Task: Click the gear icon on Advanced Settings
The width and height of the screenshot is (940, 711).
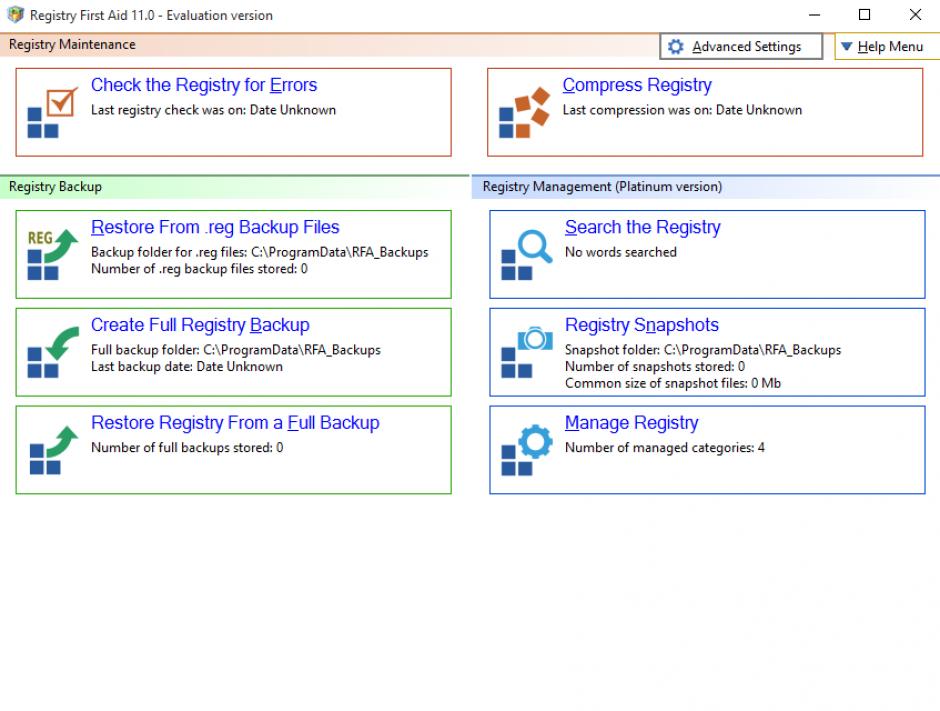Action: click(x=676, y=47)
